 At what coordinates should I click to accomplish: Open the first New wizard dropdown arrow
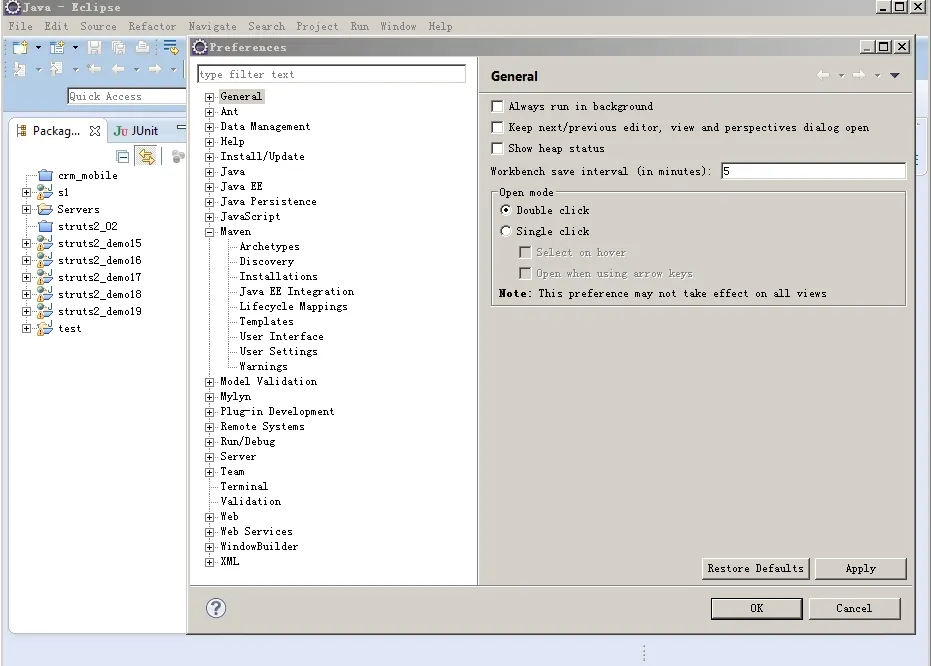[x=38, y=47]
